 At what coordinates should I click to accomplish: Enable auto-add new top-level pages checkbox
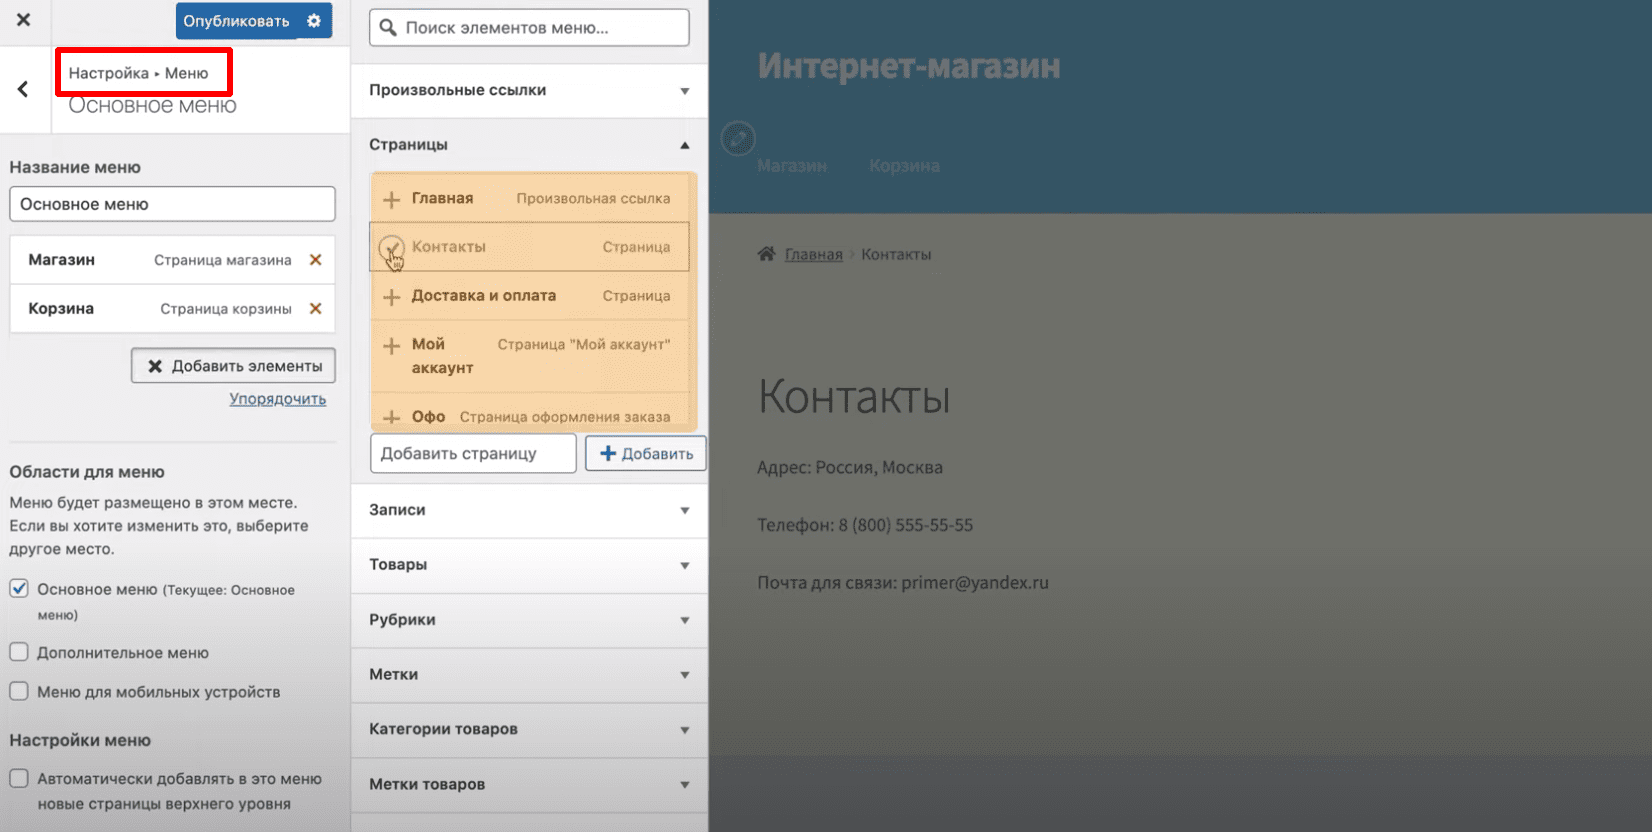(19, 778)
